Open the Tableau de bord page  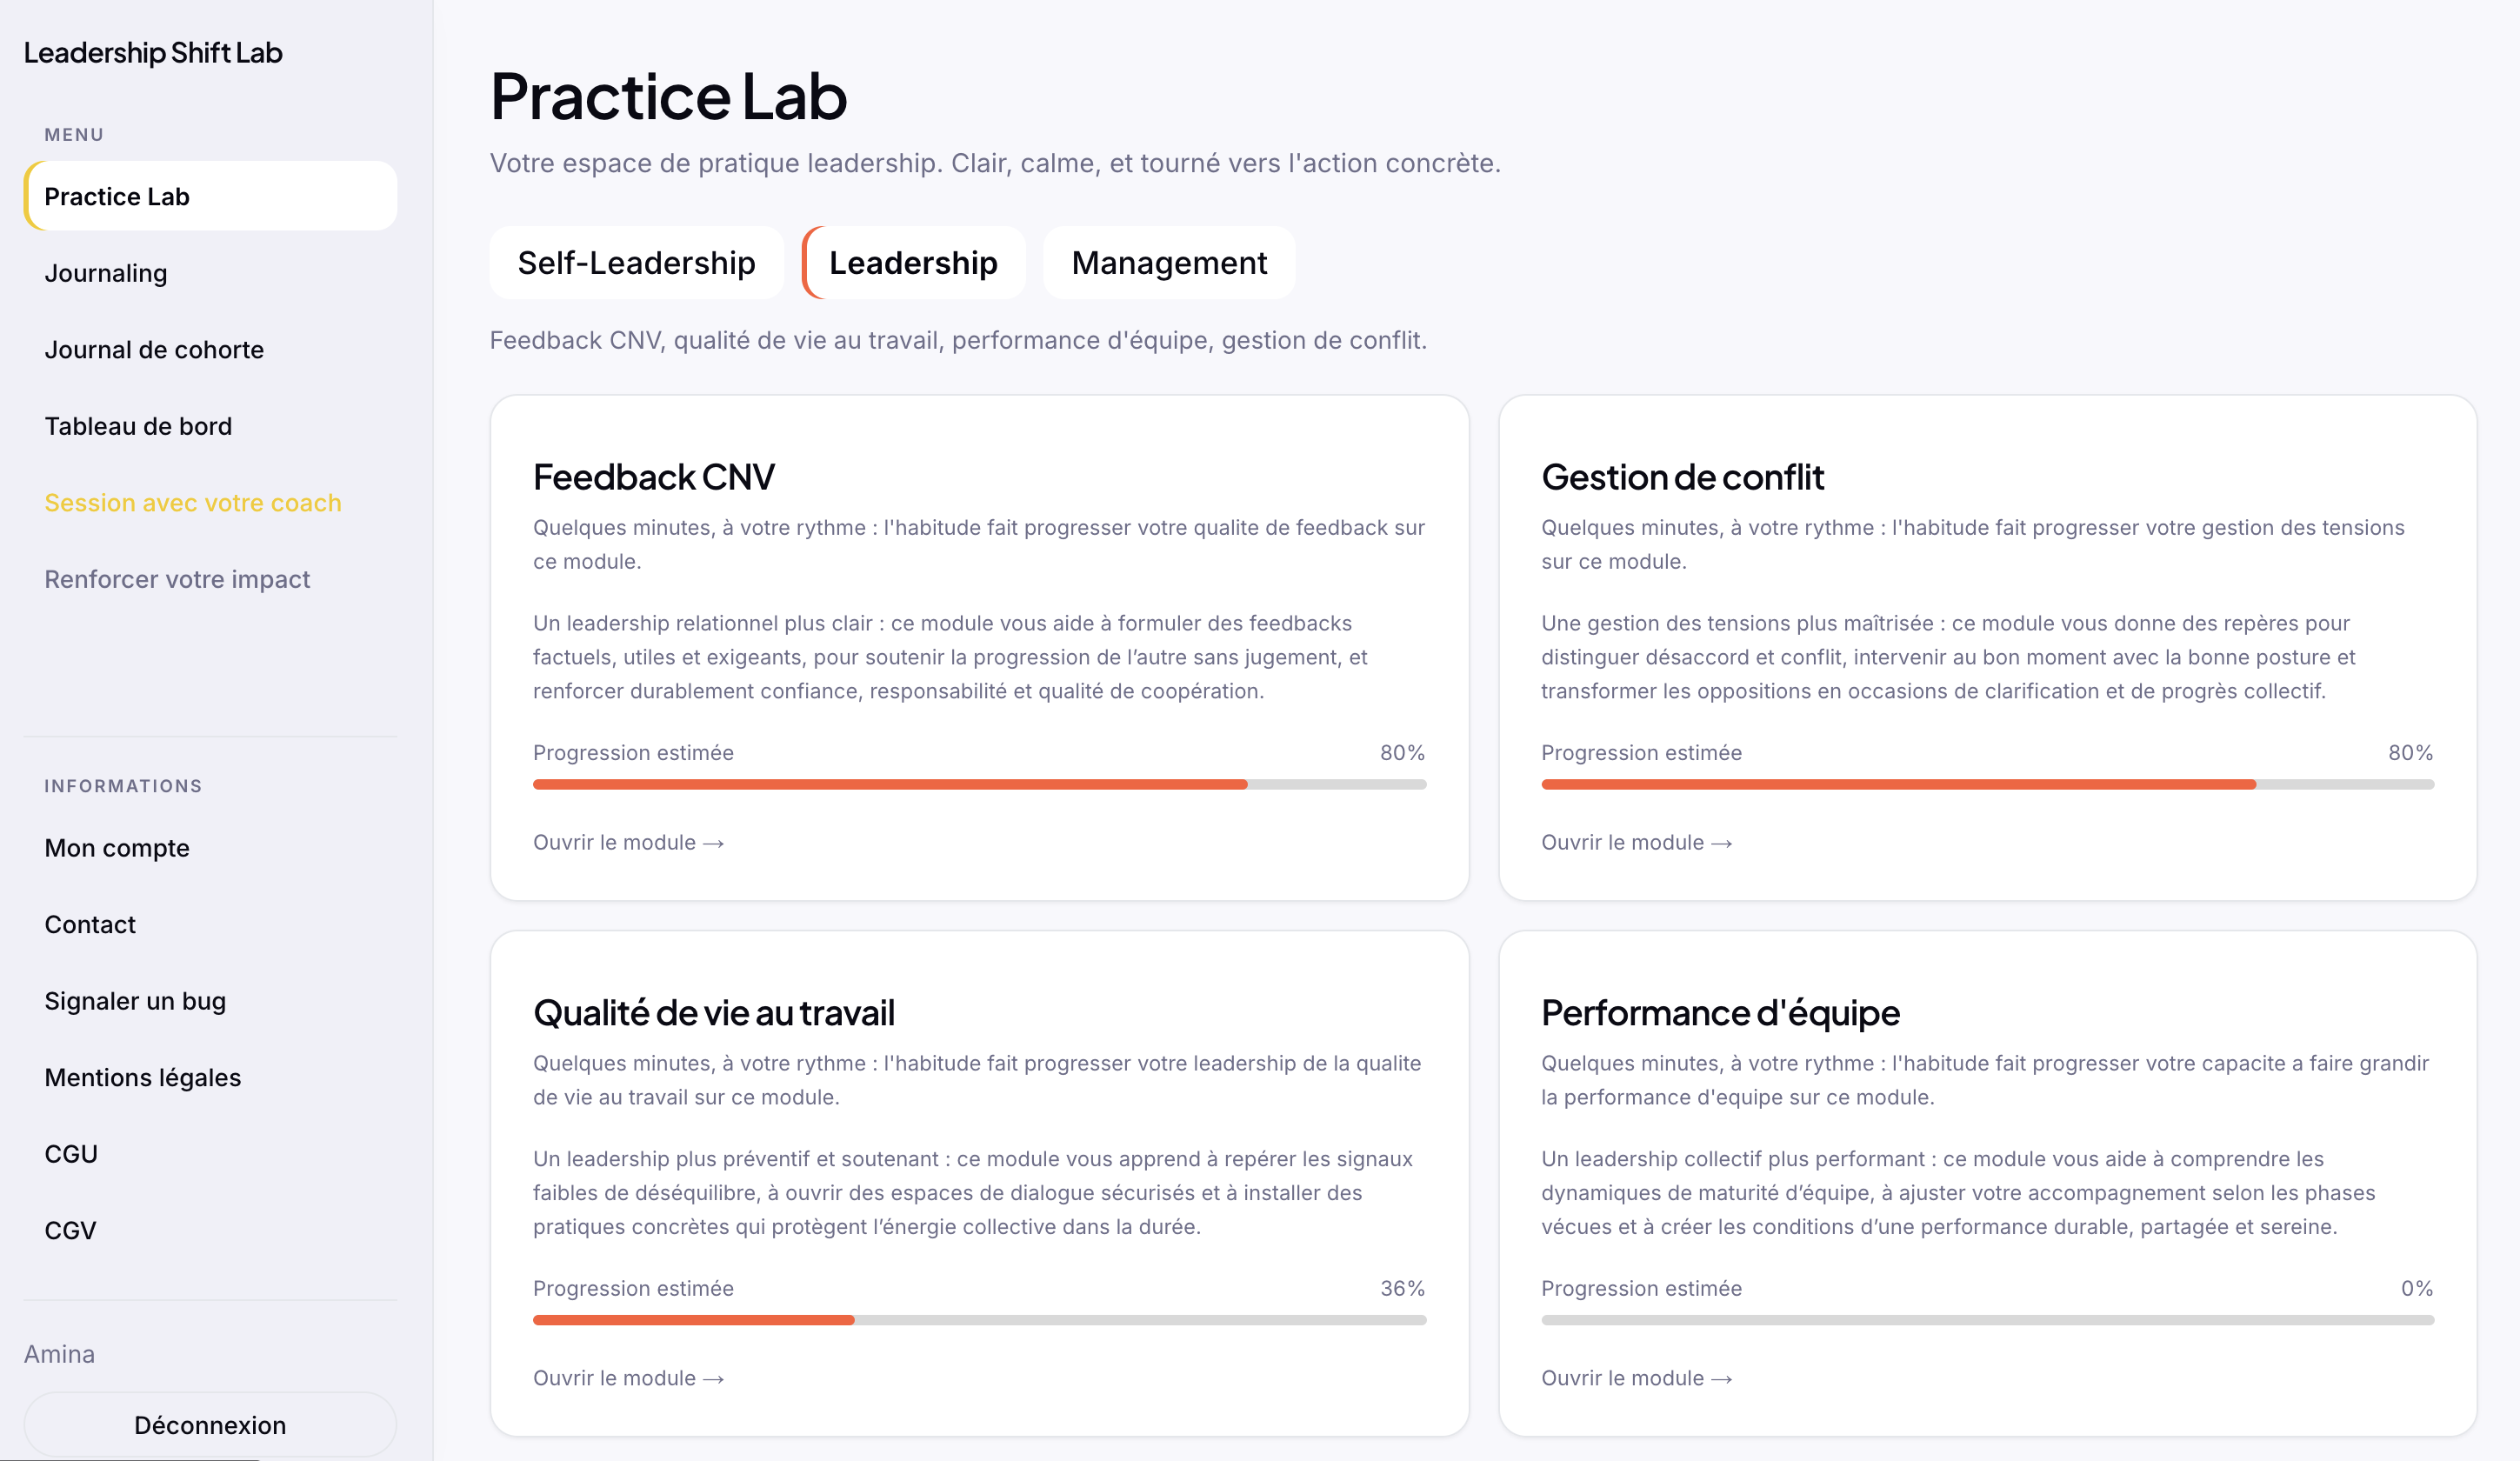(x=139, y=425)
